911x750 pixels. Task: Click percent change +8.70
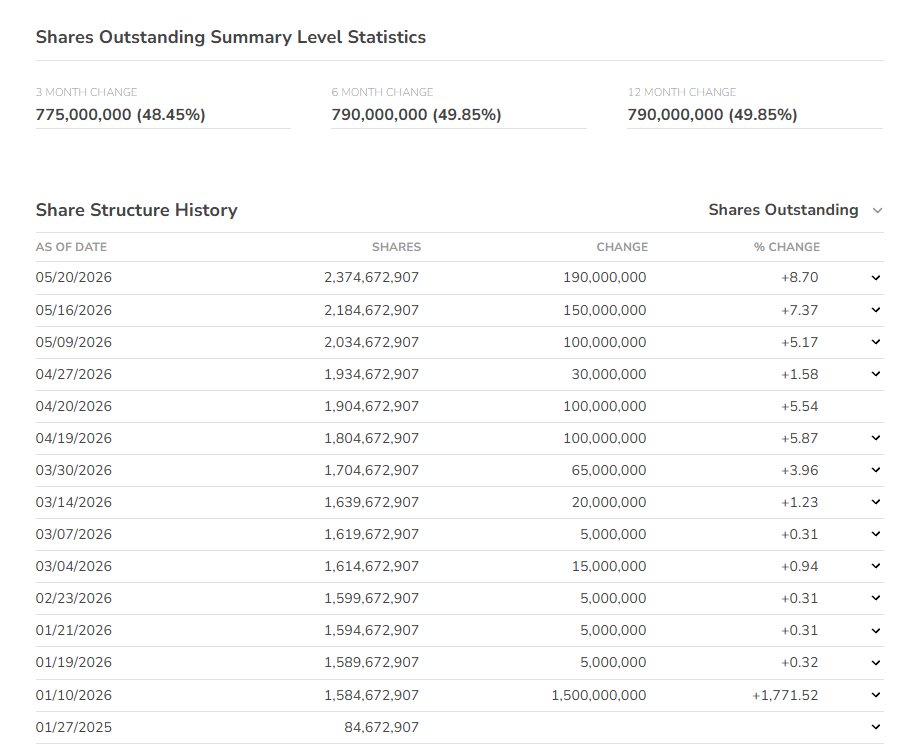pos(799,277)
